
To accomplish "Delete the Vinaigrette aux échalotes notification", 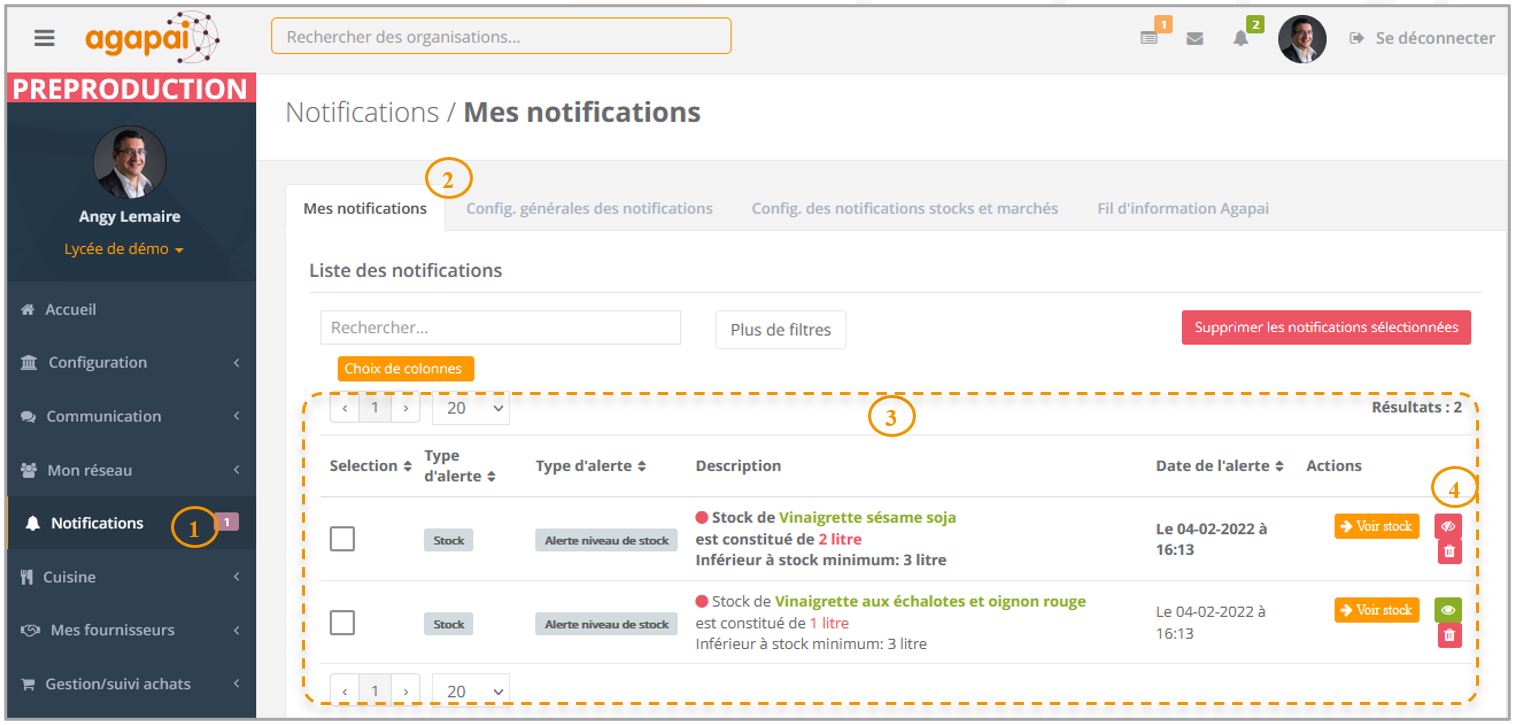I will coord(1450,635).
